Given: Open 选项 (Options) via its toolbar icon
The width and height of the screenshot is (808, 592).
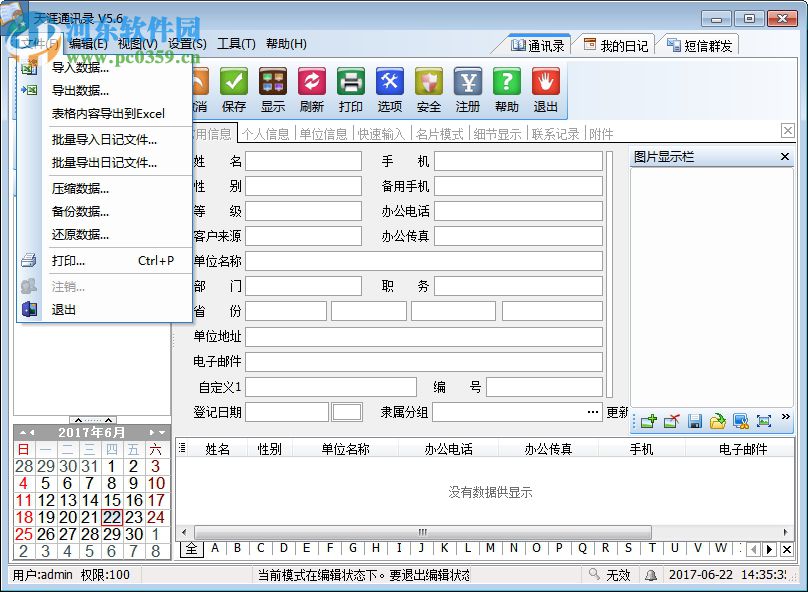Looking at the screenshot, I should click(x=390, y=80).
